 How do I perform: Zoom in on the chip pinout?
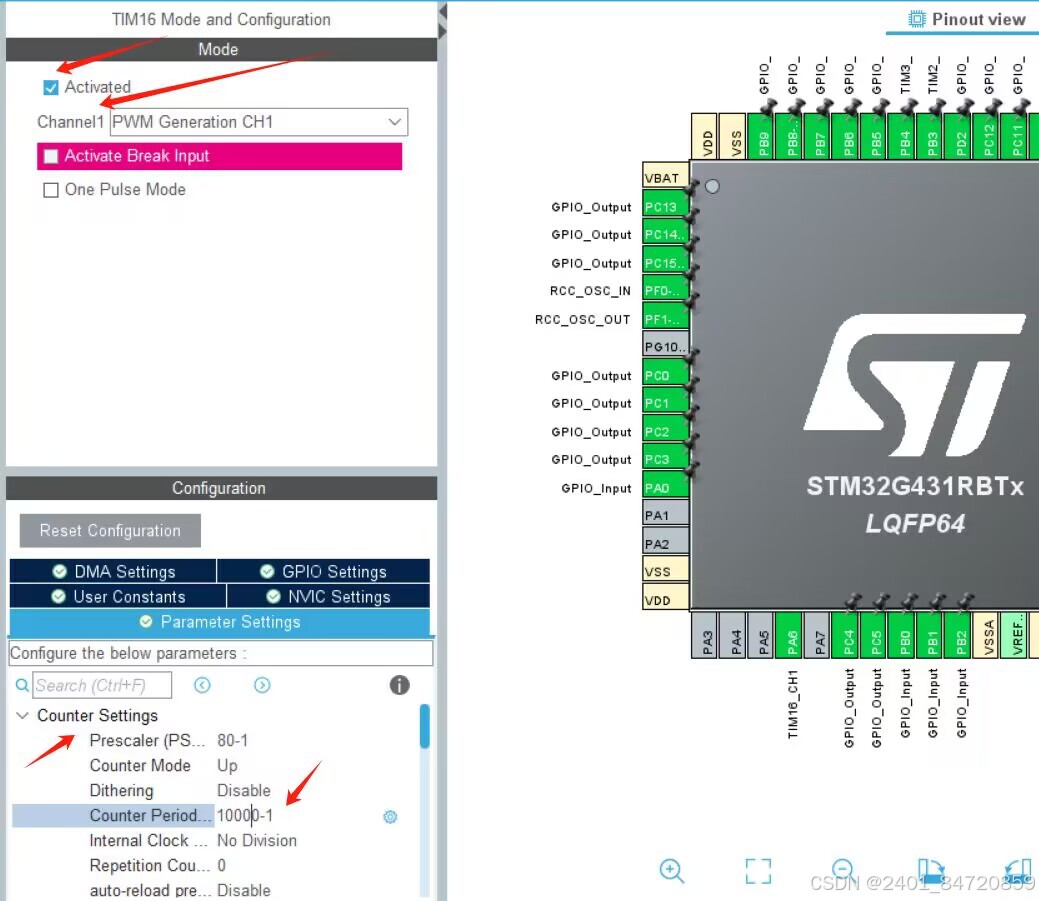671,871
